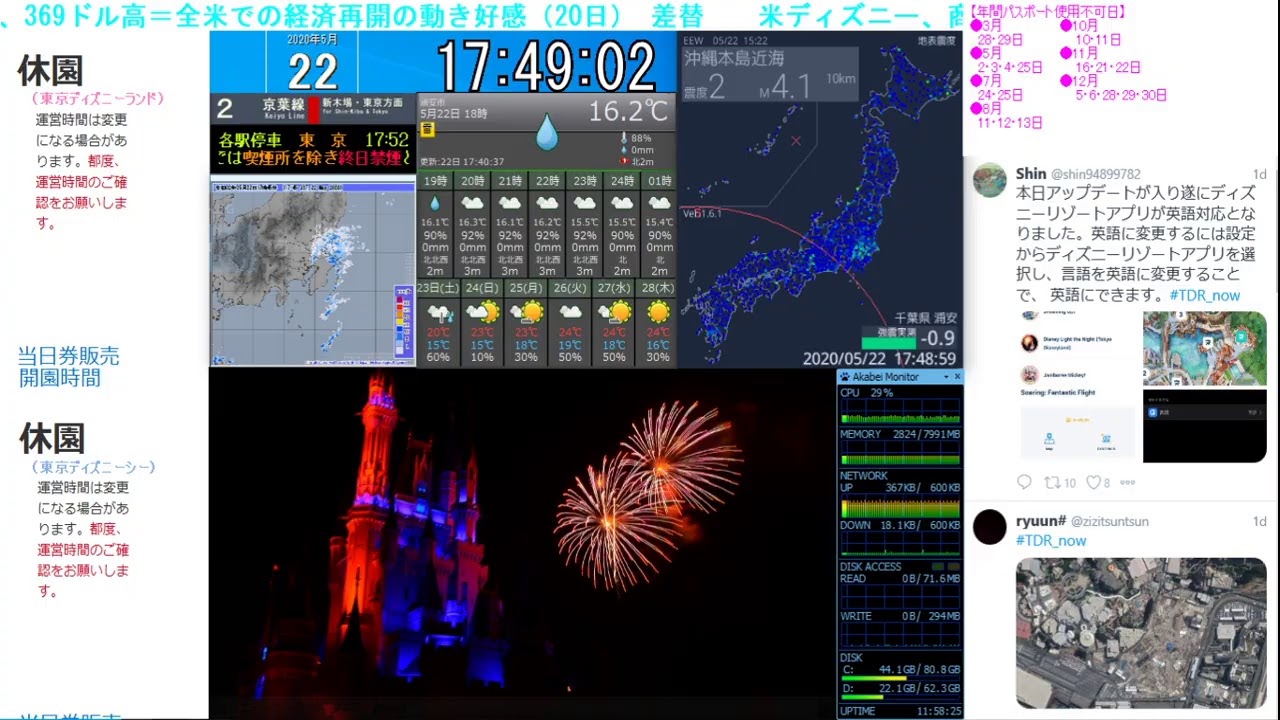Click the 当日券販売 開園時間 blue text
Viewport: 1280px width, 720px height.
(68, 366)
